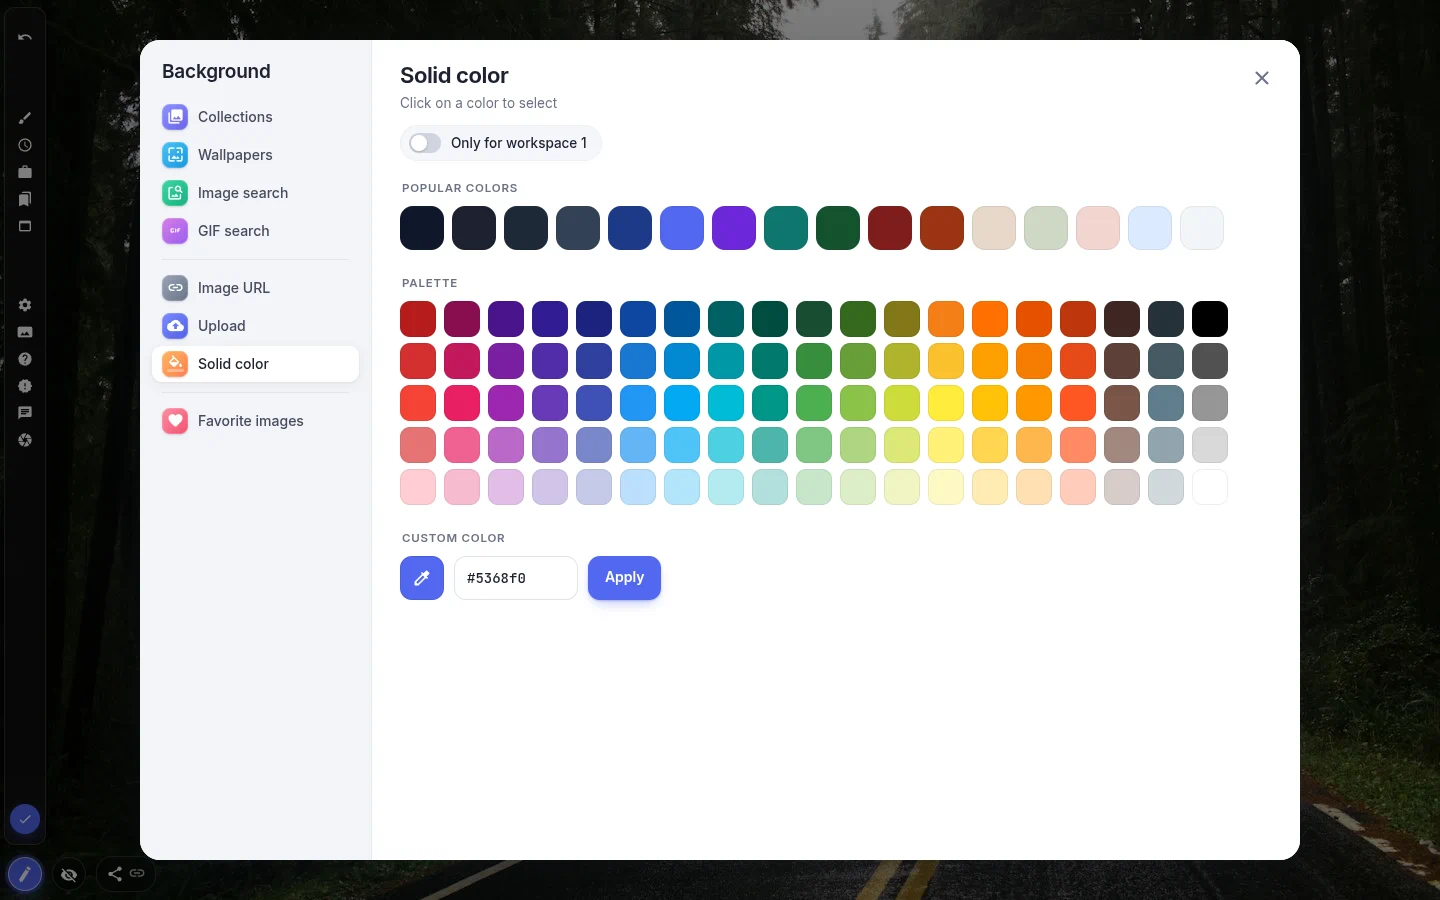1440x900 pixels.
Task: Open GIF search in the sidebar
Action: point(255,231)
